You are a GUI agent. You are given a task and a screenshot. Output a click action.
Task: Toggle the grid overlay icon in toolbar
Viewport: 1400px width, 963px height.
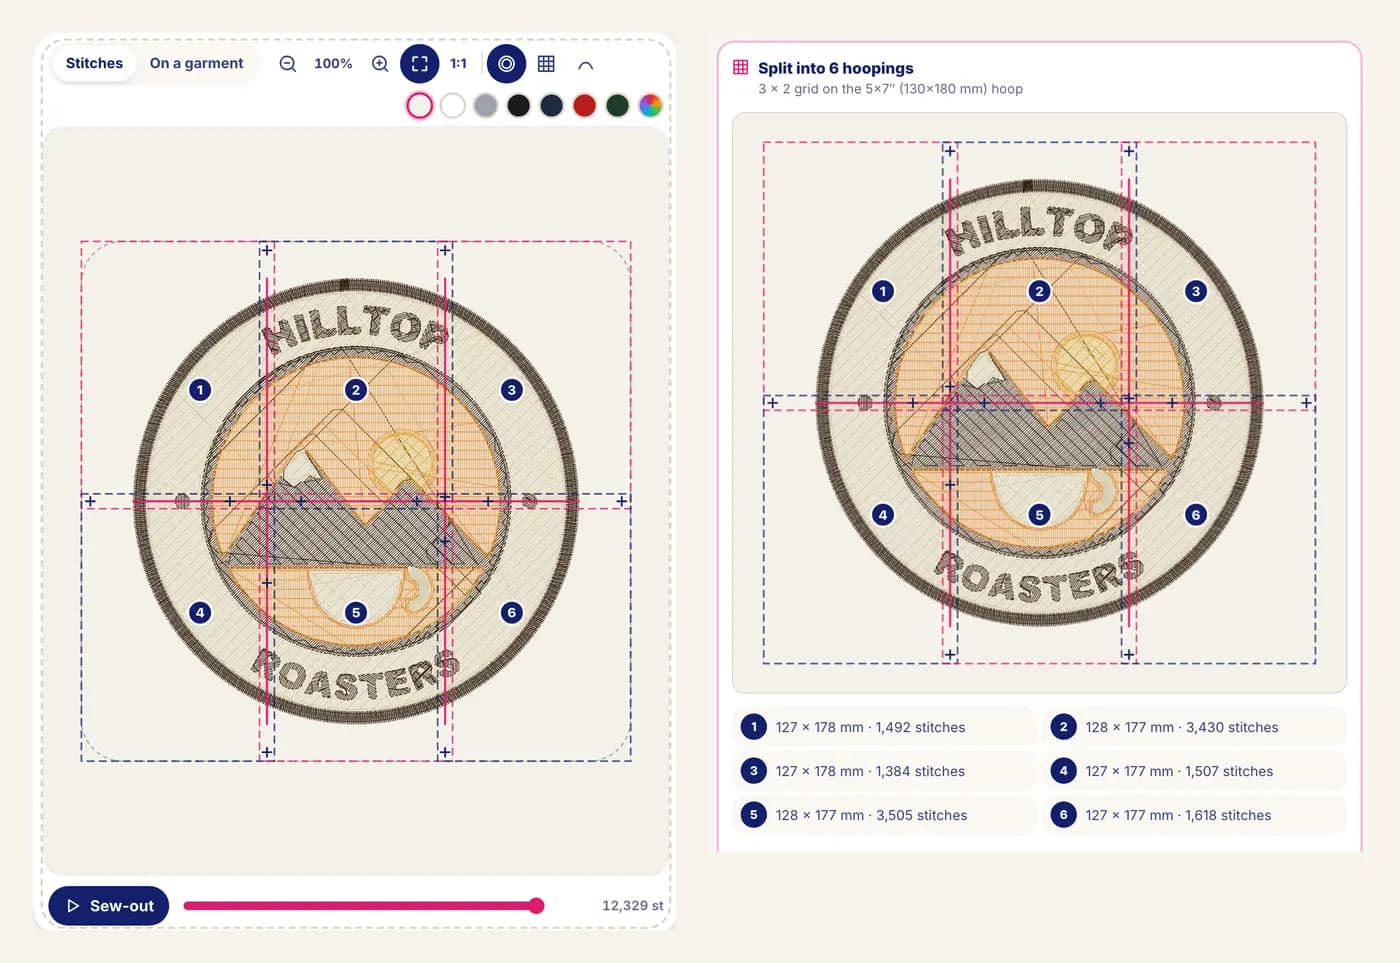[x=546, y=63]
